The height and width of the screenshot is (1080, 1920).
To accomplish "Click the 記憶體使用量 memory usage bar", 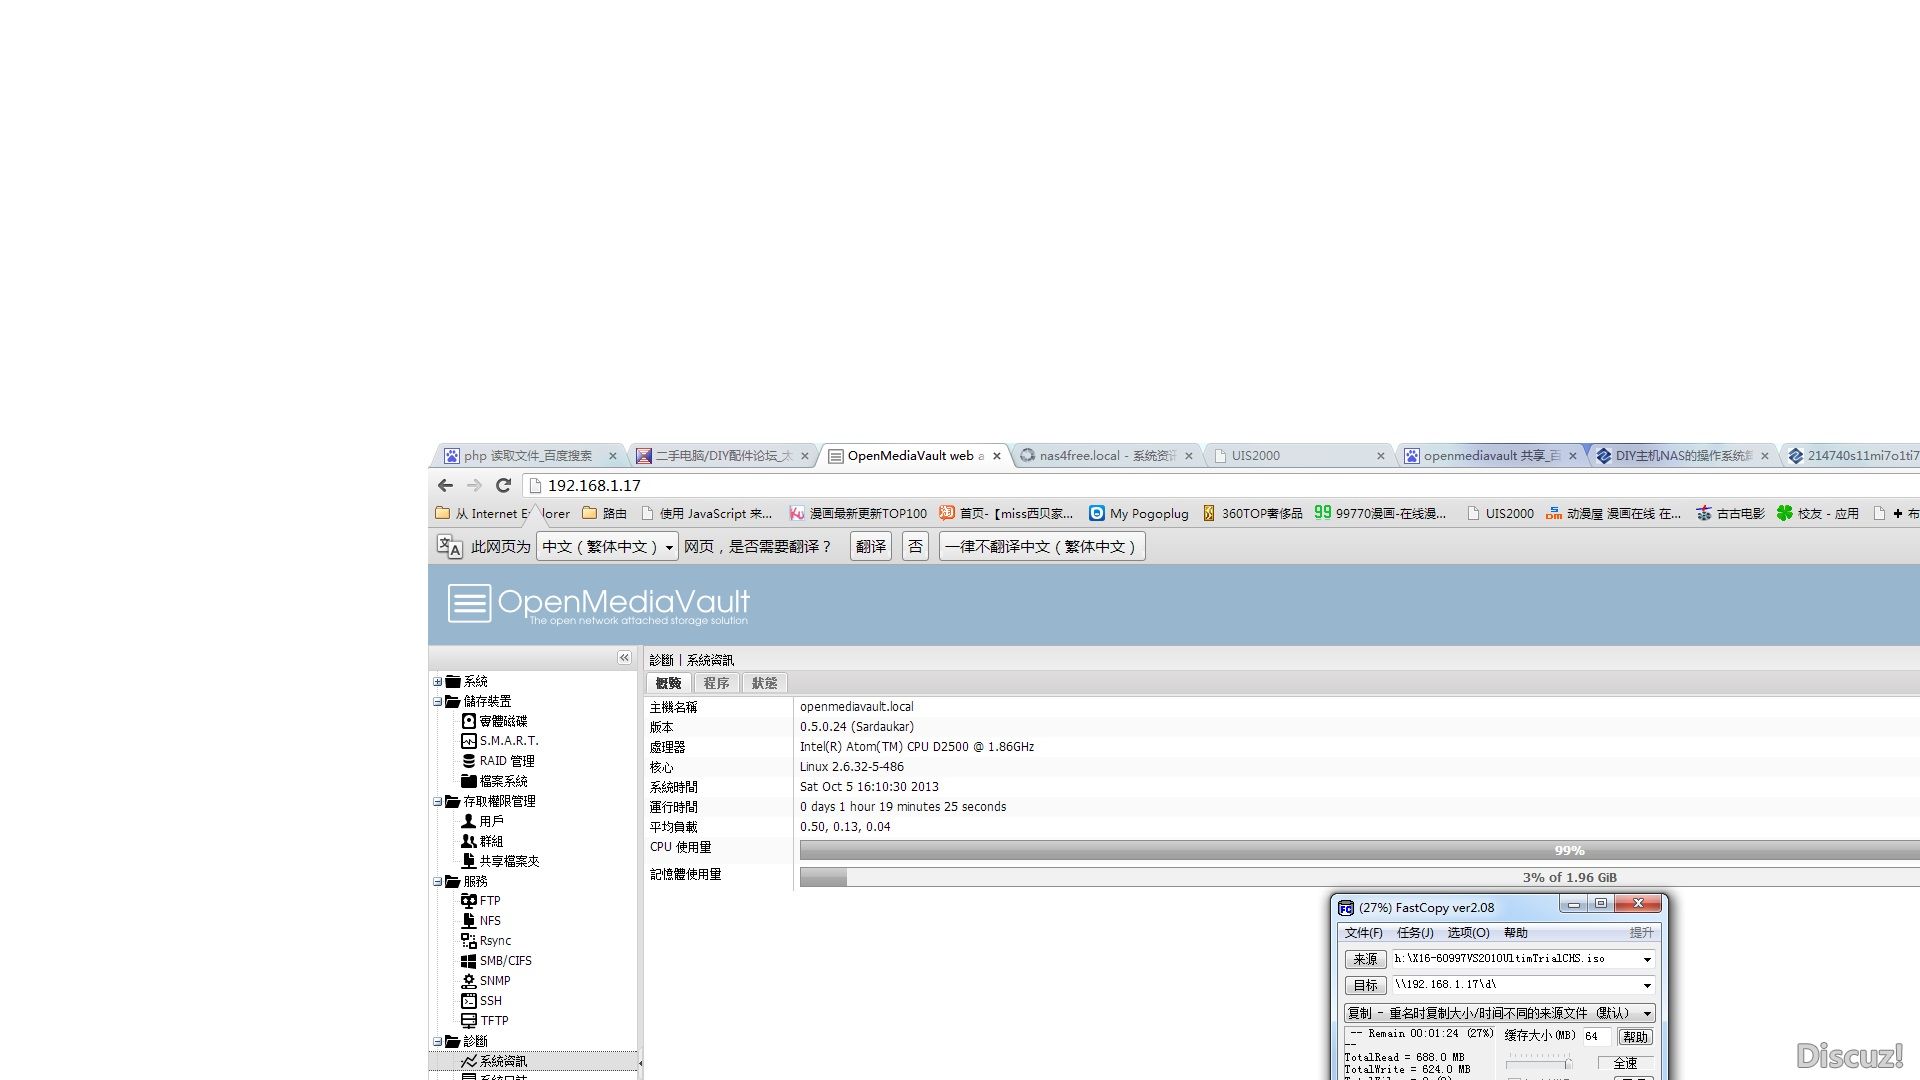I will click(1359, 878).
